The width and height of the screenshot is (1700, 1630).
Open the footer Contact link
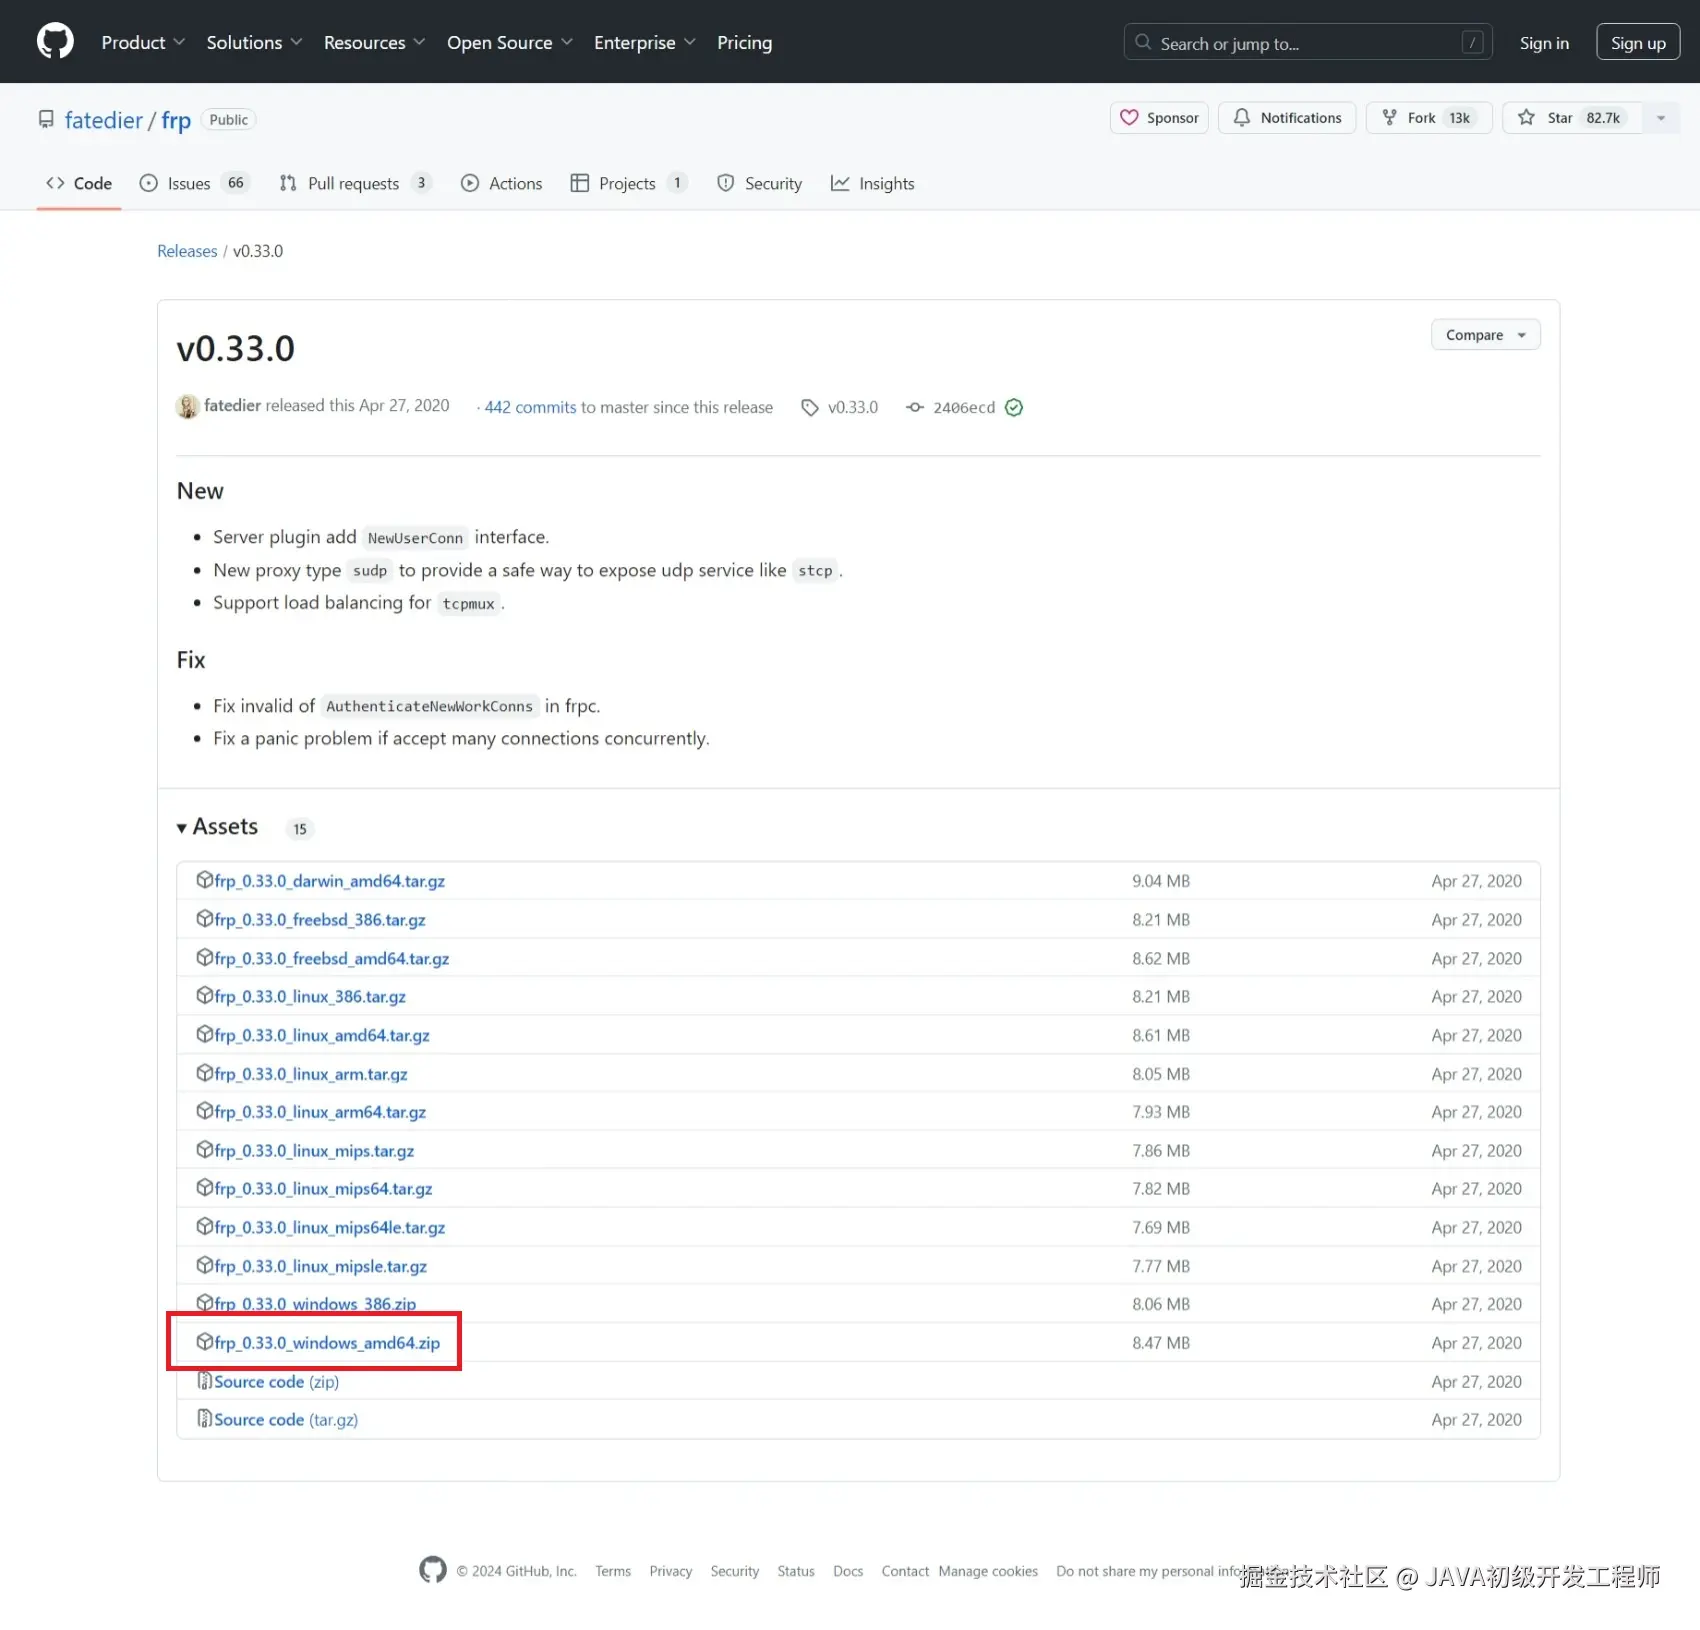(905, 1571)
